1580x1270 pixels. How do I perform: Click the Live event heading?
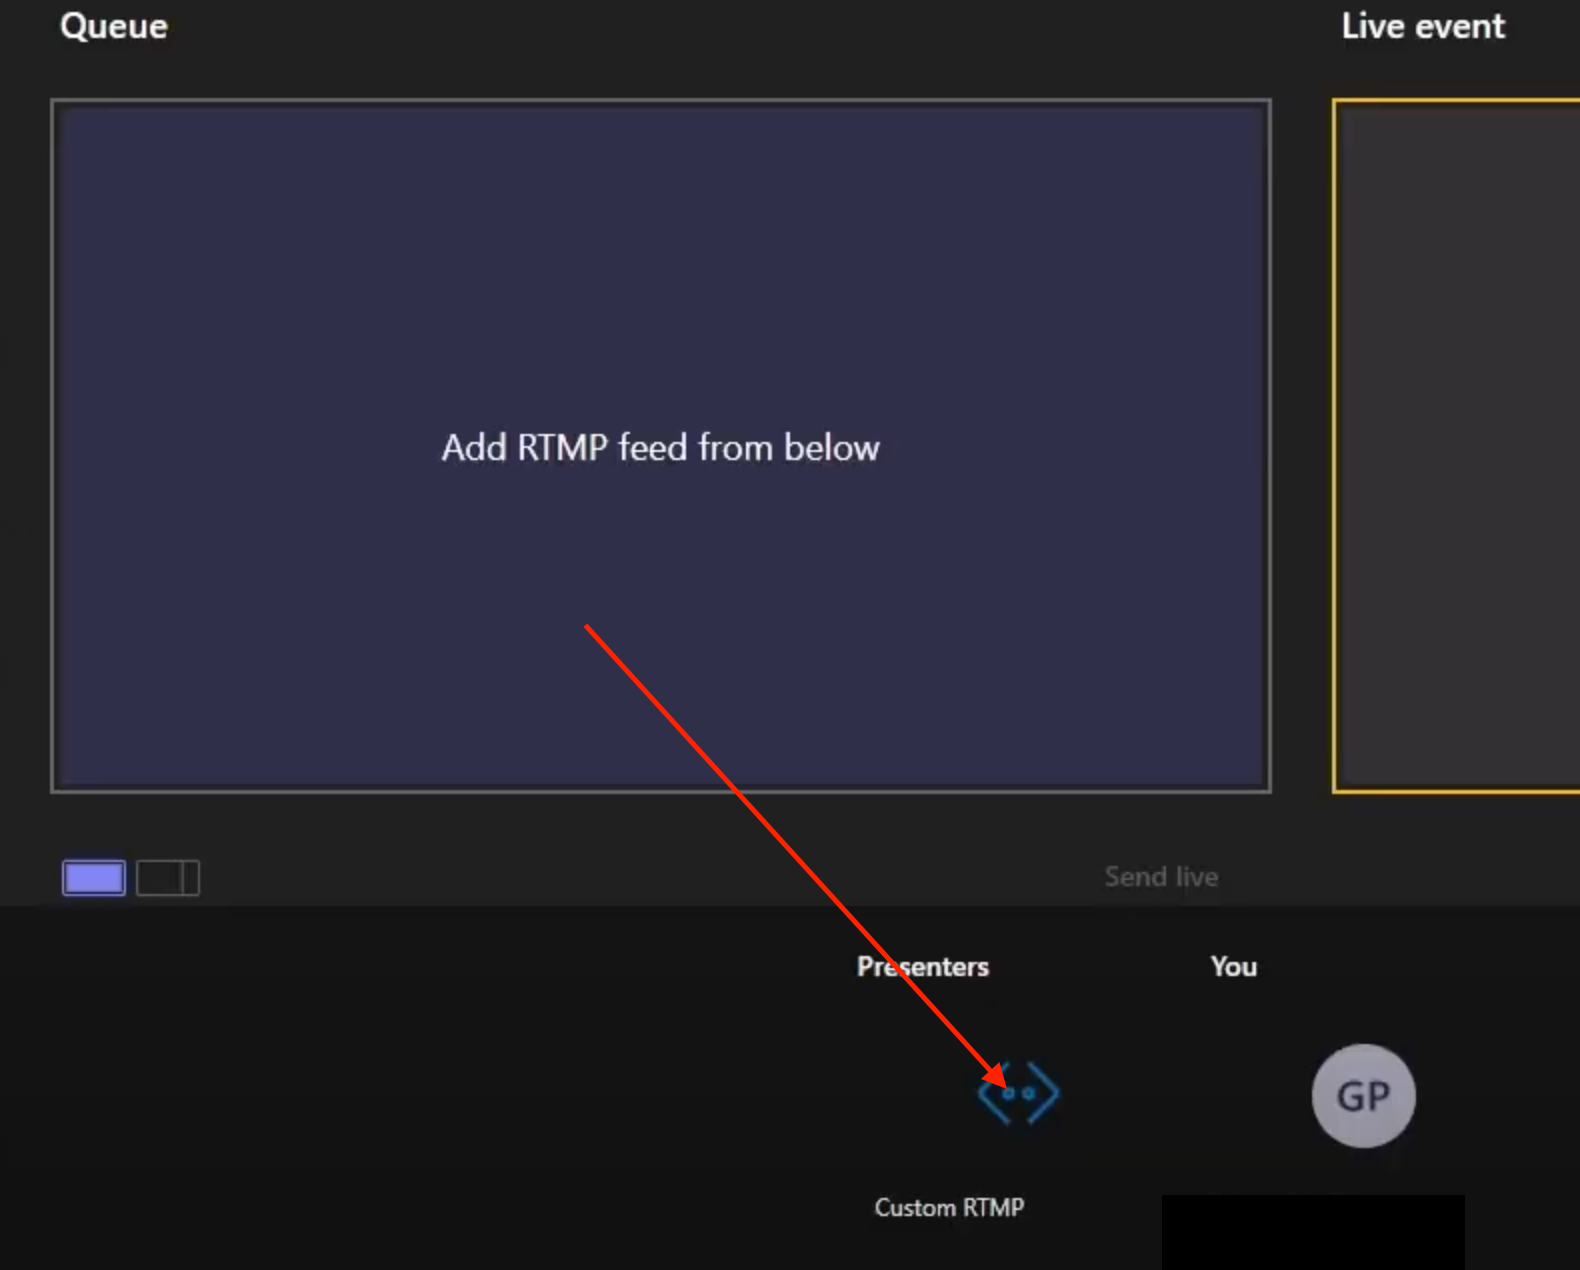tap(1423, 26)
